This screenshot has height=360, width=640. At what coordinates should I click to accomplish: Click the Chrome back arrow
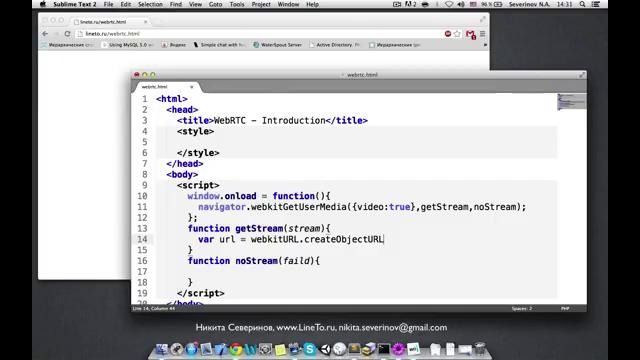point(45,33)
